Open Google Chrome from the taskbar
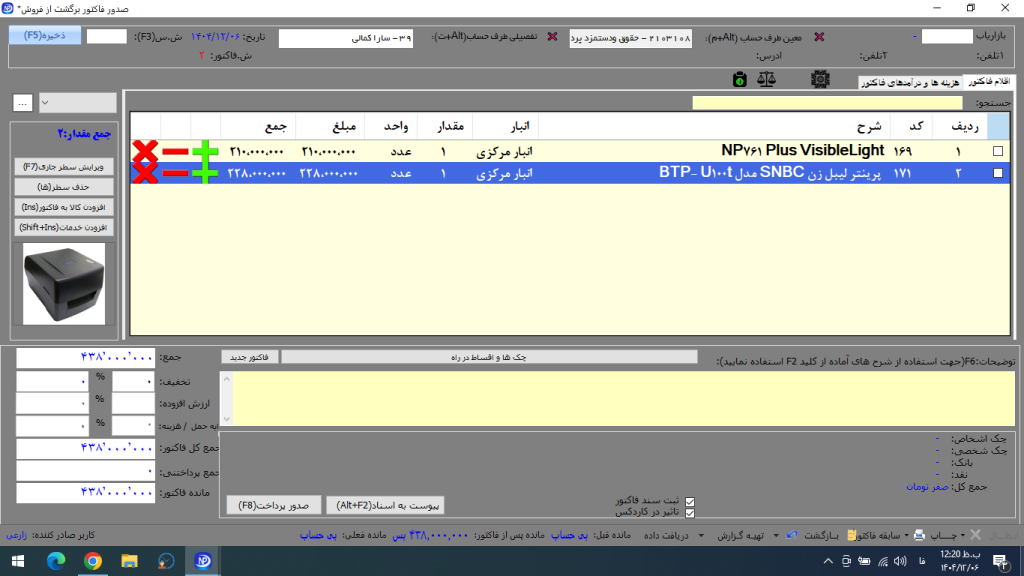This screenshot has width=1024, height=576. point(92,560)
